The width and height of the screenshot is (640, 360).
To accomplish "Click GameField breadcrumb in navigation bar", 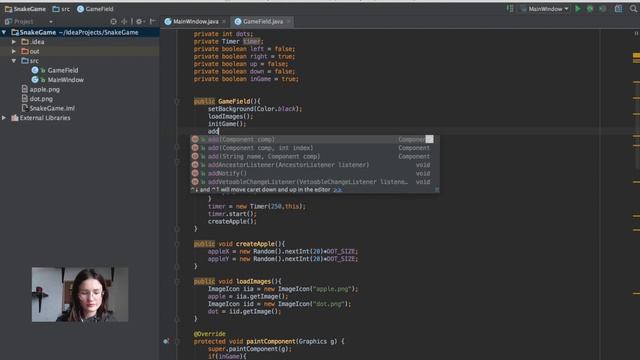I will pyautogui.click(x=95, y=9).
